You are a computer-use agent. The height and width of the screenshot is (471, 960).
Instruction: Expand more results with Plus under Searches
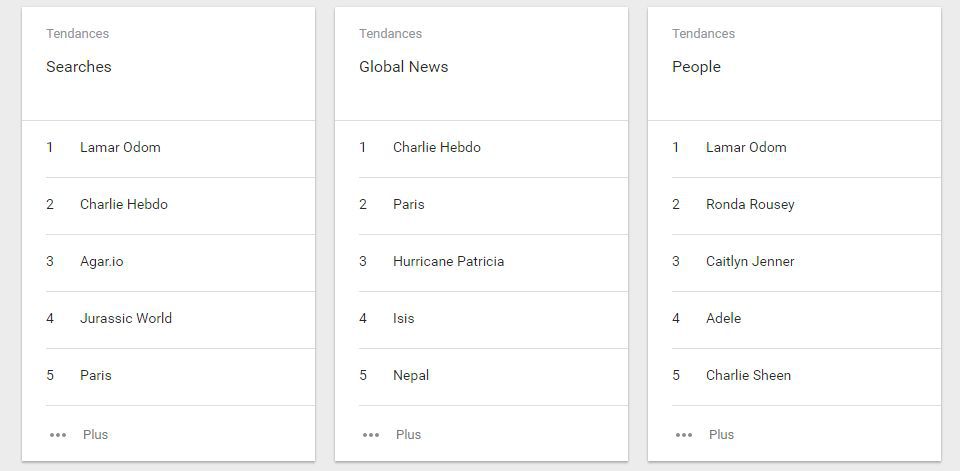[96, 435]
